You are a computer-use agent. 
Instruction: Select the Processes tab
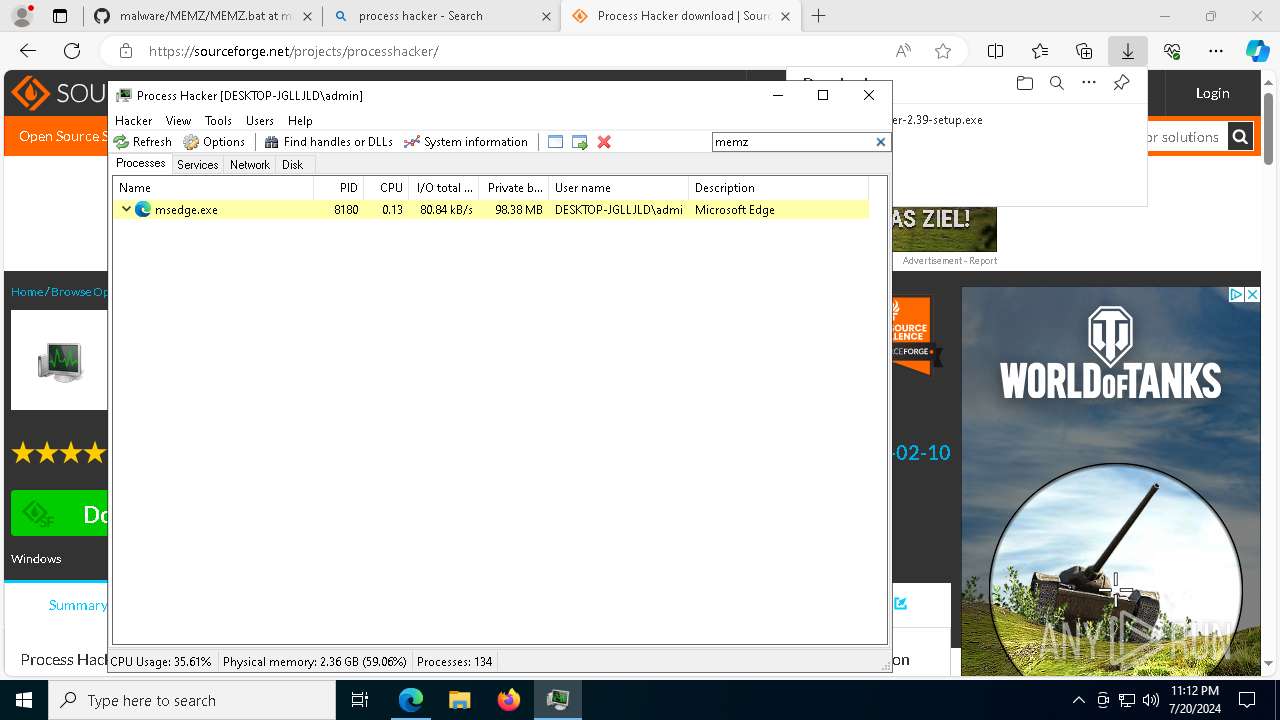(x=141, y=163)
